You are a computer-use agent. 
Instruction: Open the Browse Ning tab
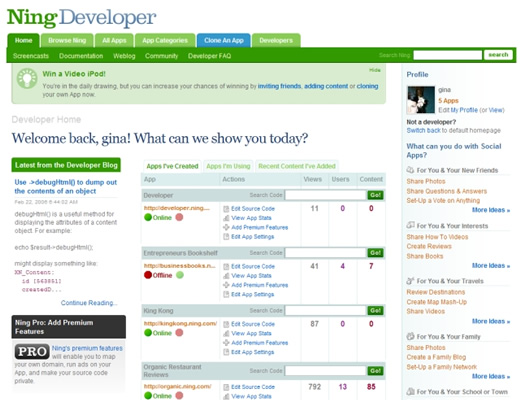click(x=67, y=40)
